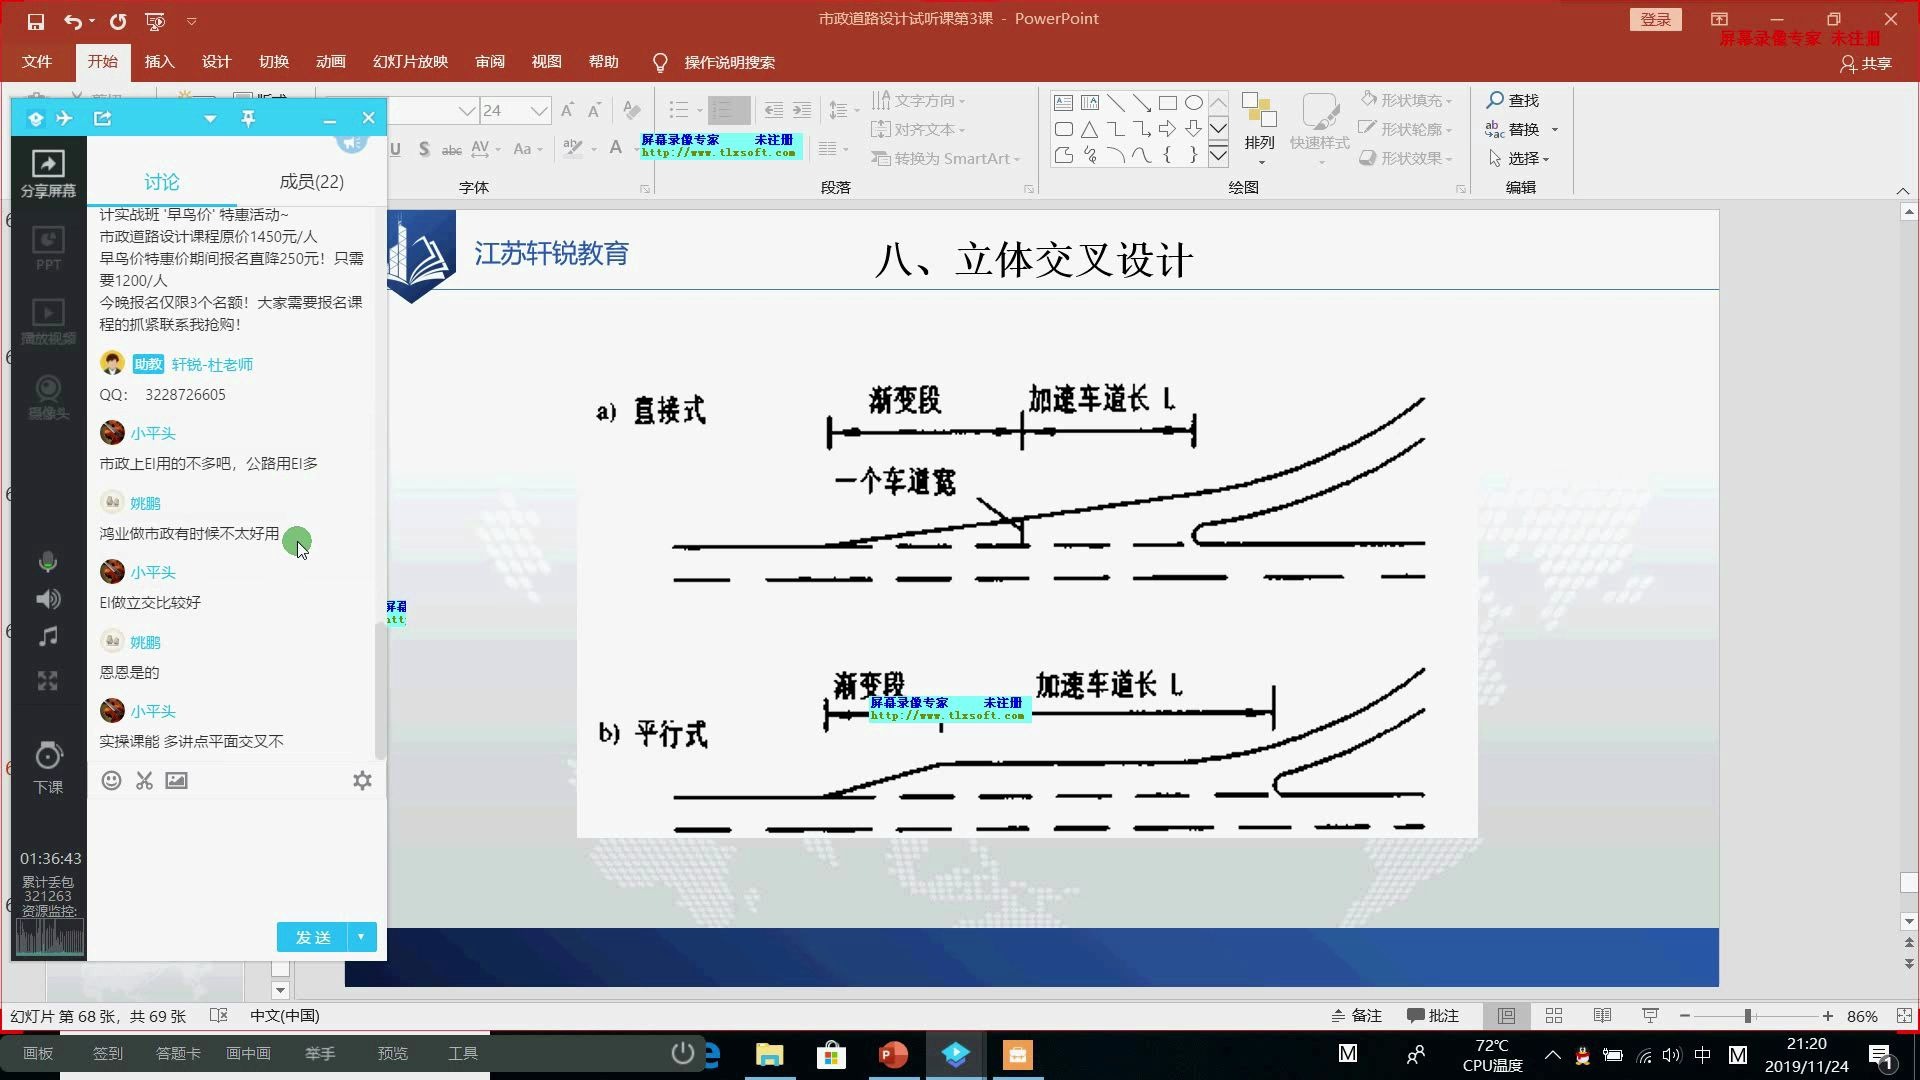
Task: Click the 登录 login button
Action: 1655,19
